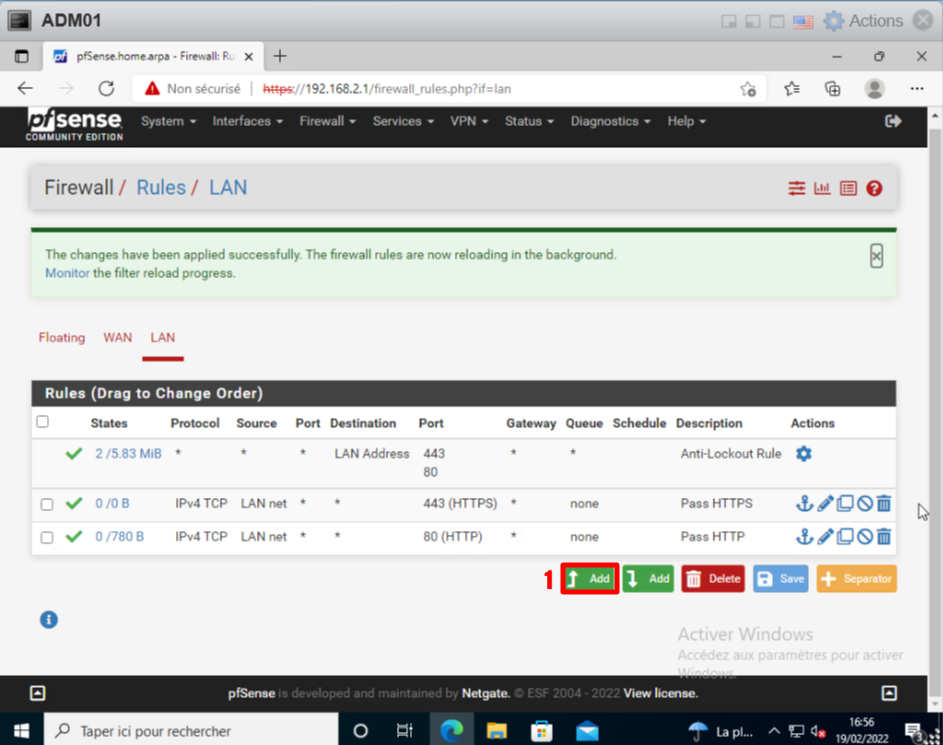Open the Diagnostics dropdown menu
Screen dimensions: 943x745
[x=610, y=121]
